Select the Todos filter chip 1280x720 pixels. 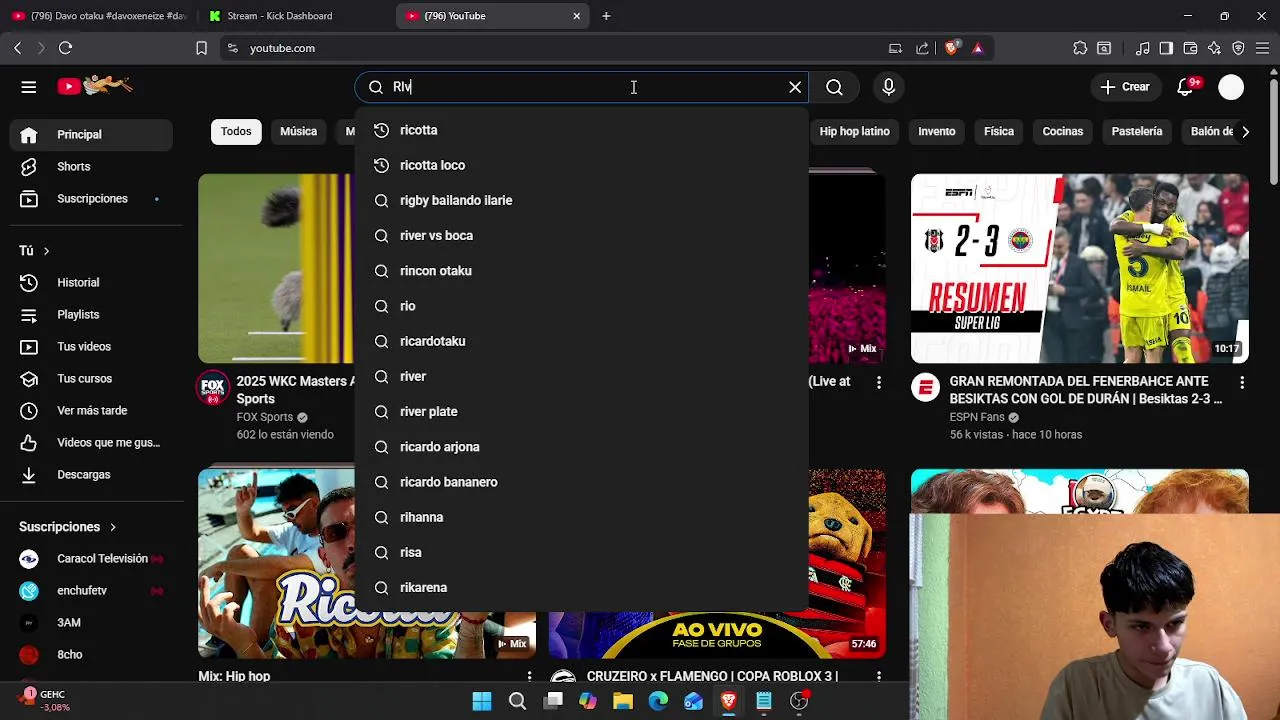(236, 131)
